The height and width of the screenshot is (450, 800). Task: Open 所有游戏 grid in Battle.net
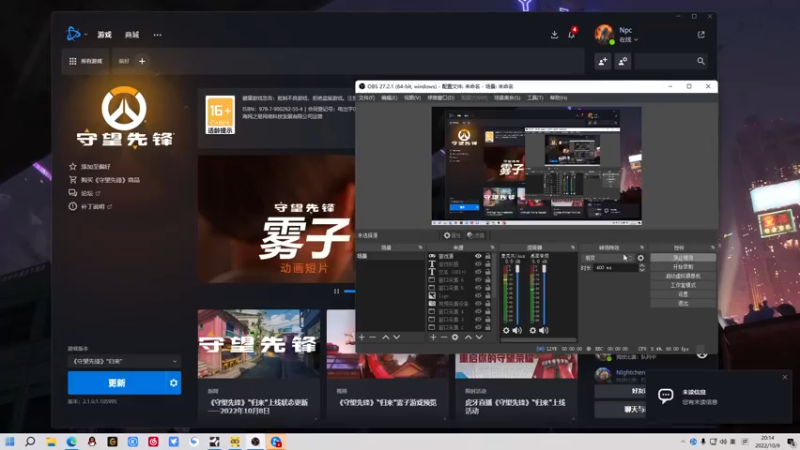[x=86, y=61]
